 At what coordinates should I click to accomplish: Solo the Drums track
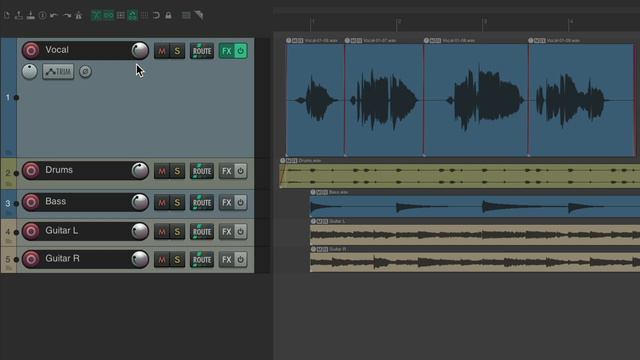tap(177, 171)
